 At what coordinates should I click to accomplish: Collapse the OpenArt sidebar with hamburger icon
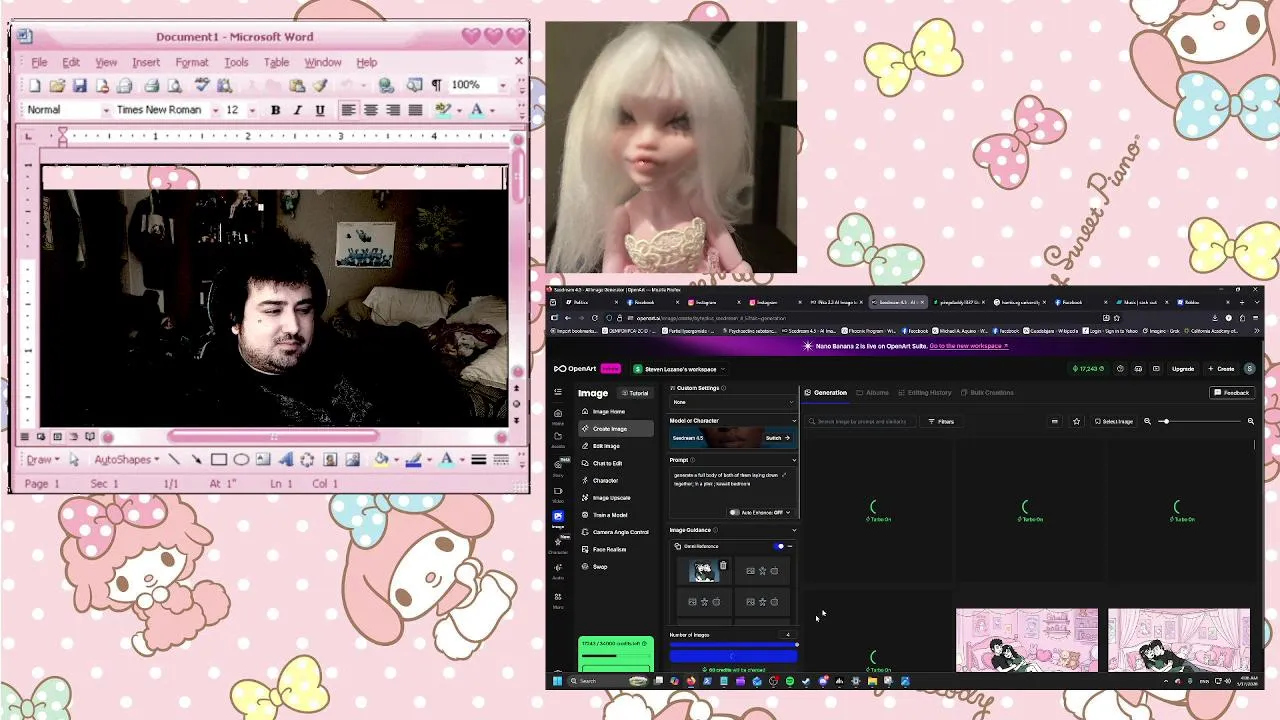(558, 392)
